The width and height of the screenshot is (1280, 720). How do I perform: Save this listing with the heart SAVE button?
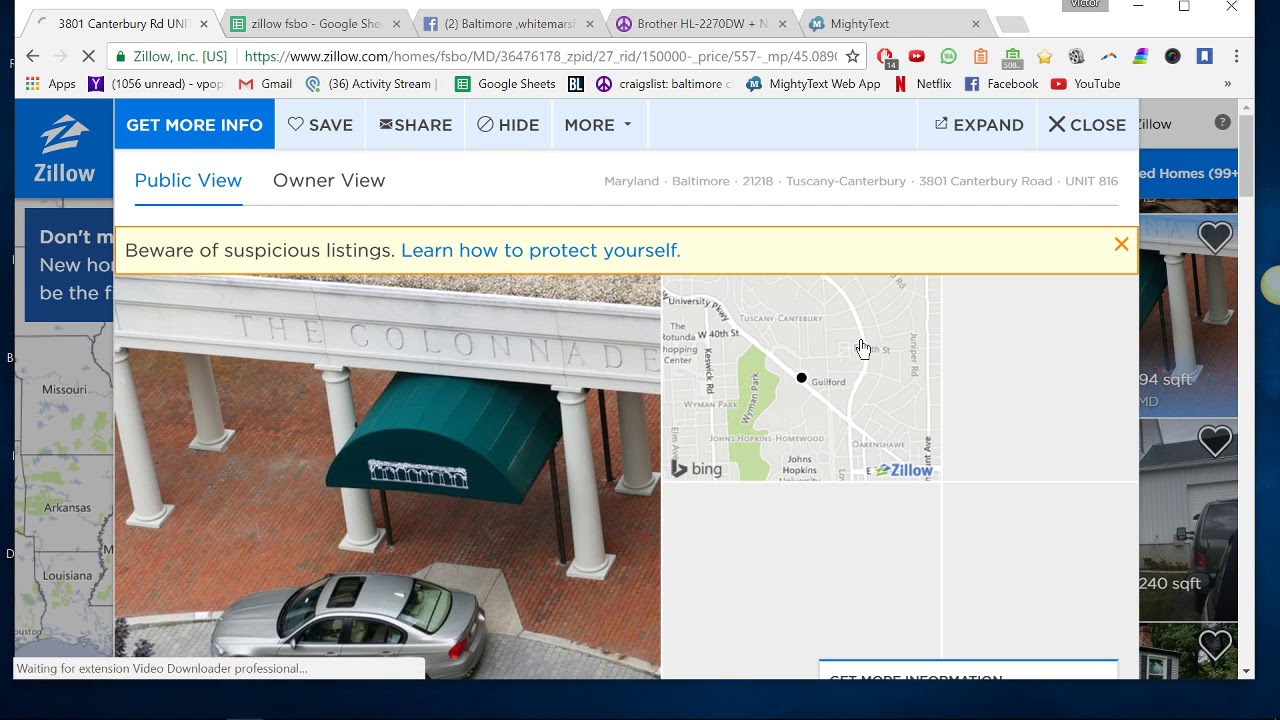pos(320,125)
